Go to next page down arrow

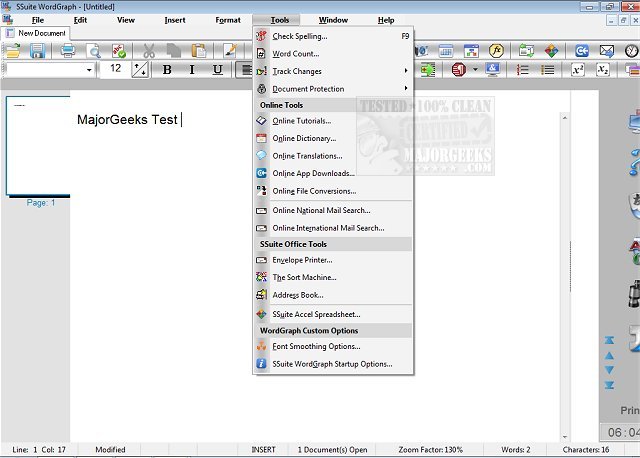609,370
